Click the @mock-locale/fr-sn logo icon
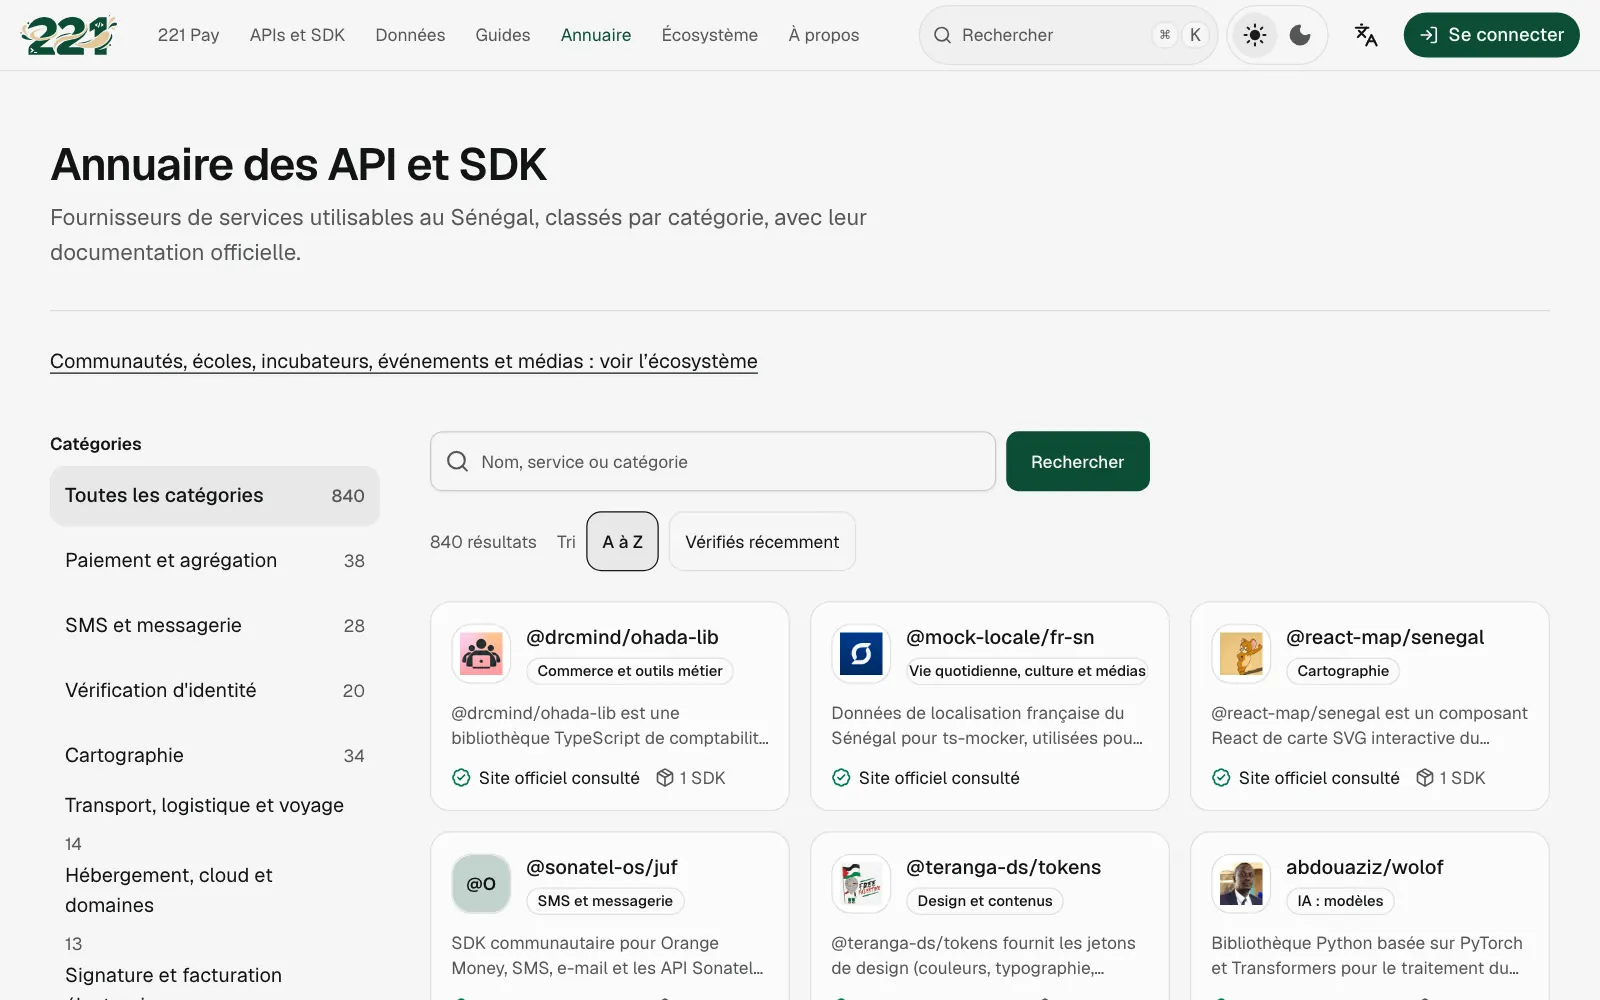 click(861, 654)
